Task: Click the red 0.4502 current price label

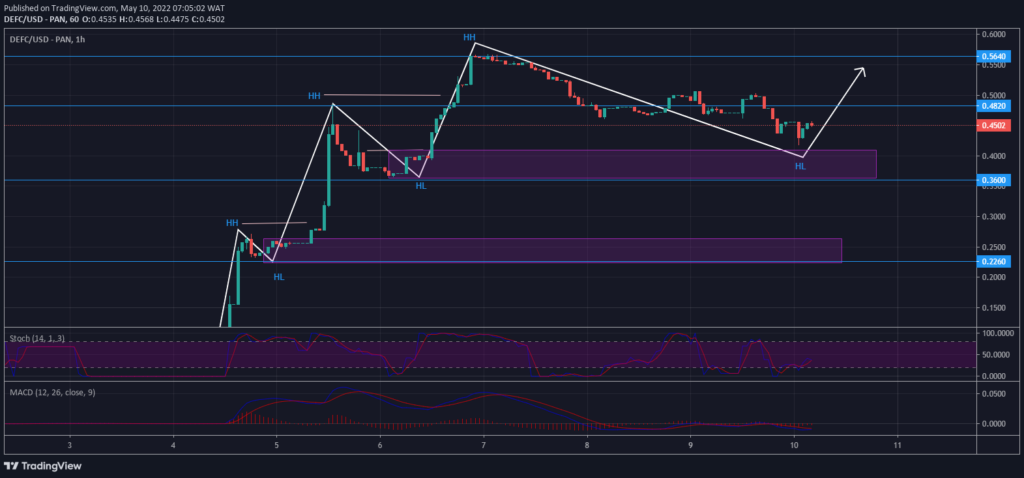Action: tap(993, 125)
